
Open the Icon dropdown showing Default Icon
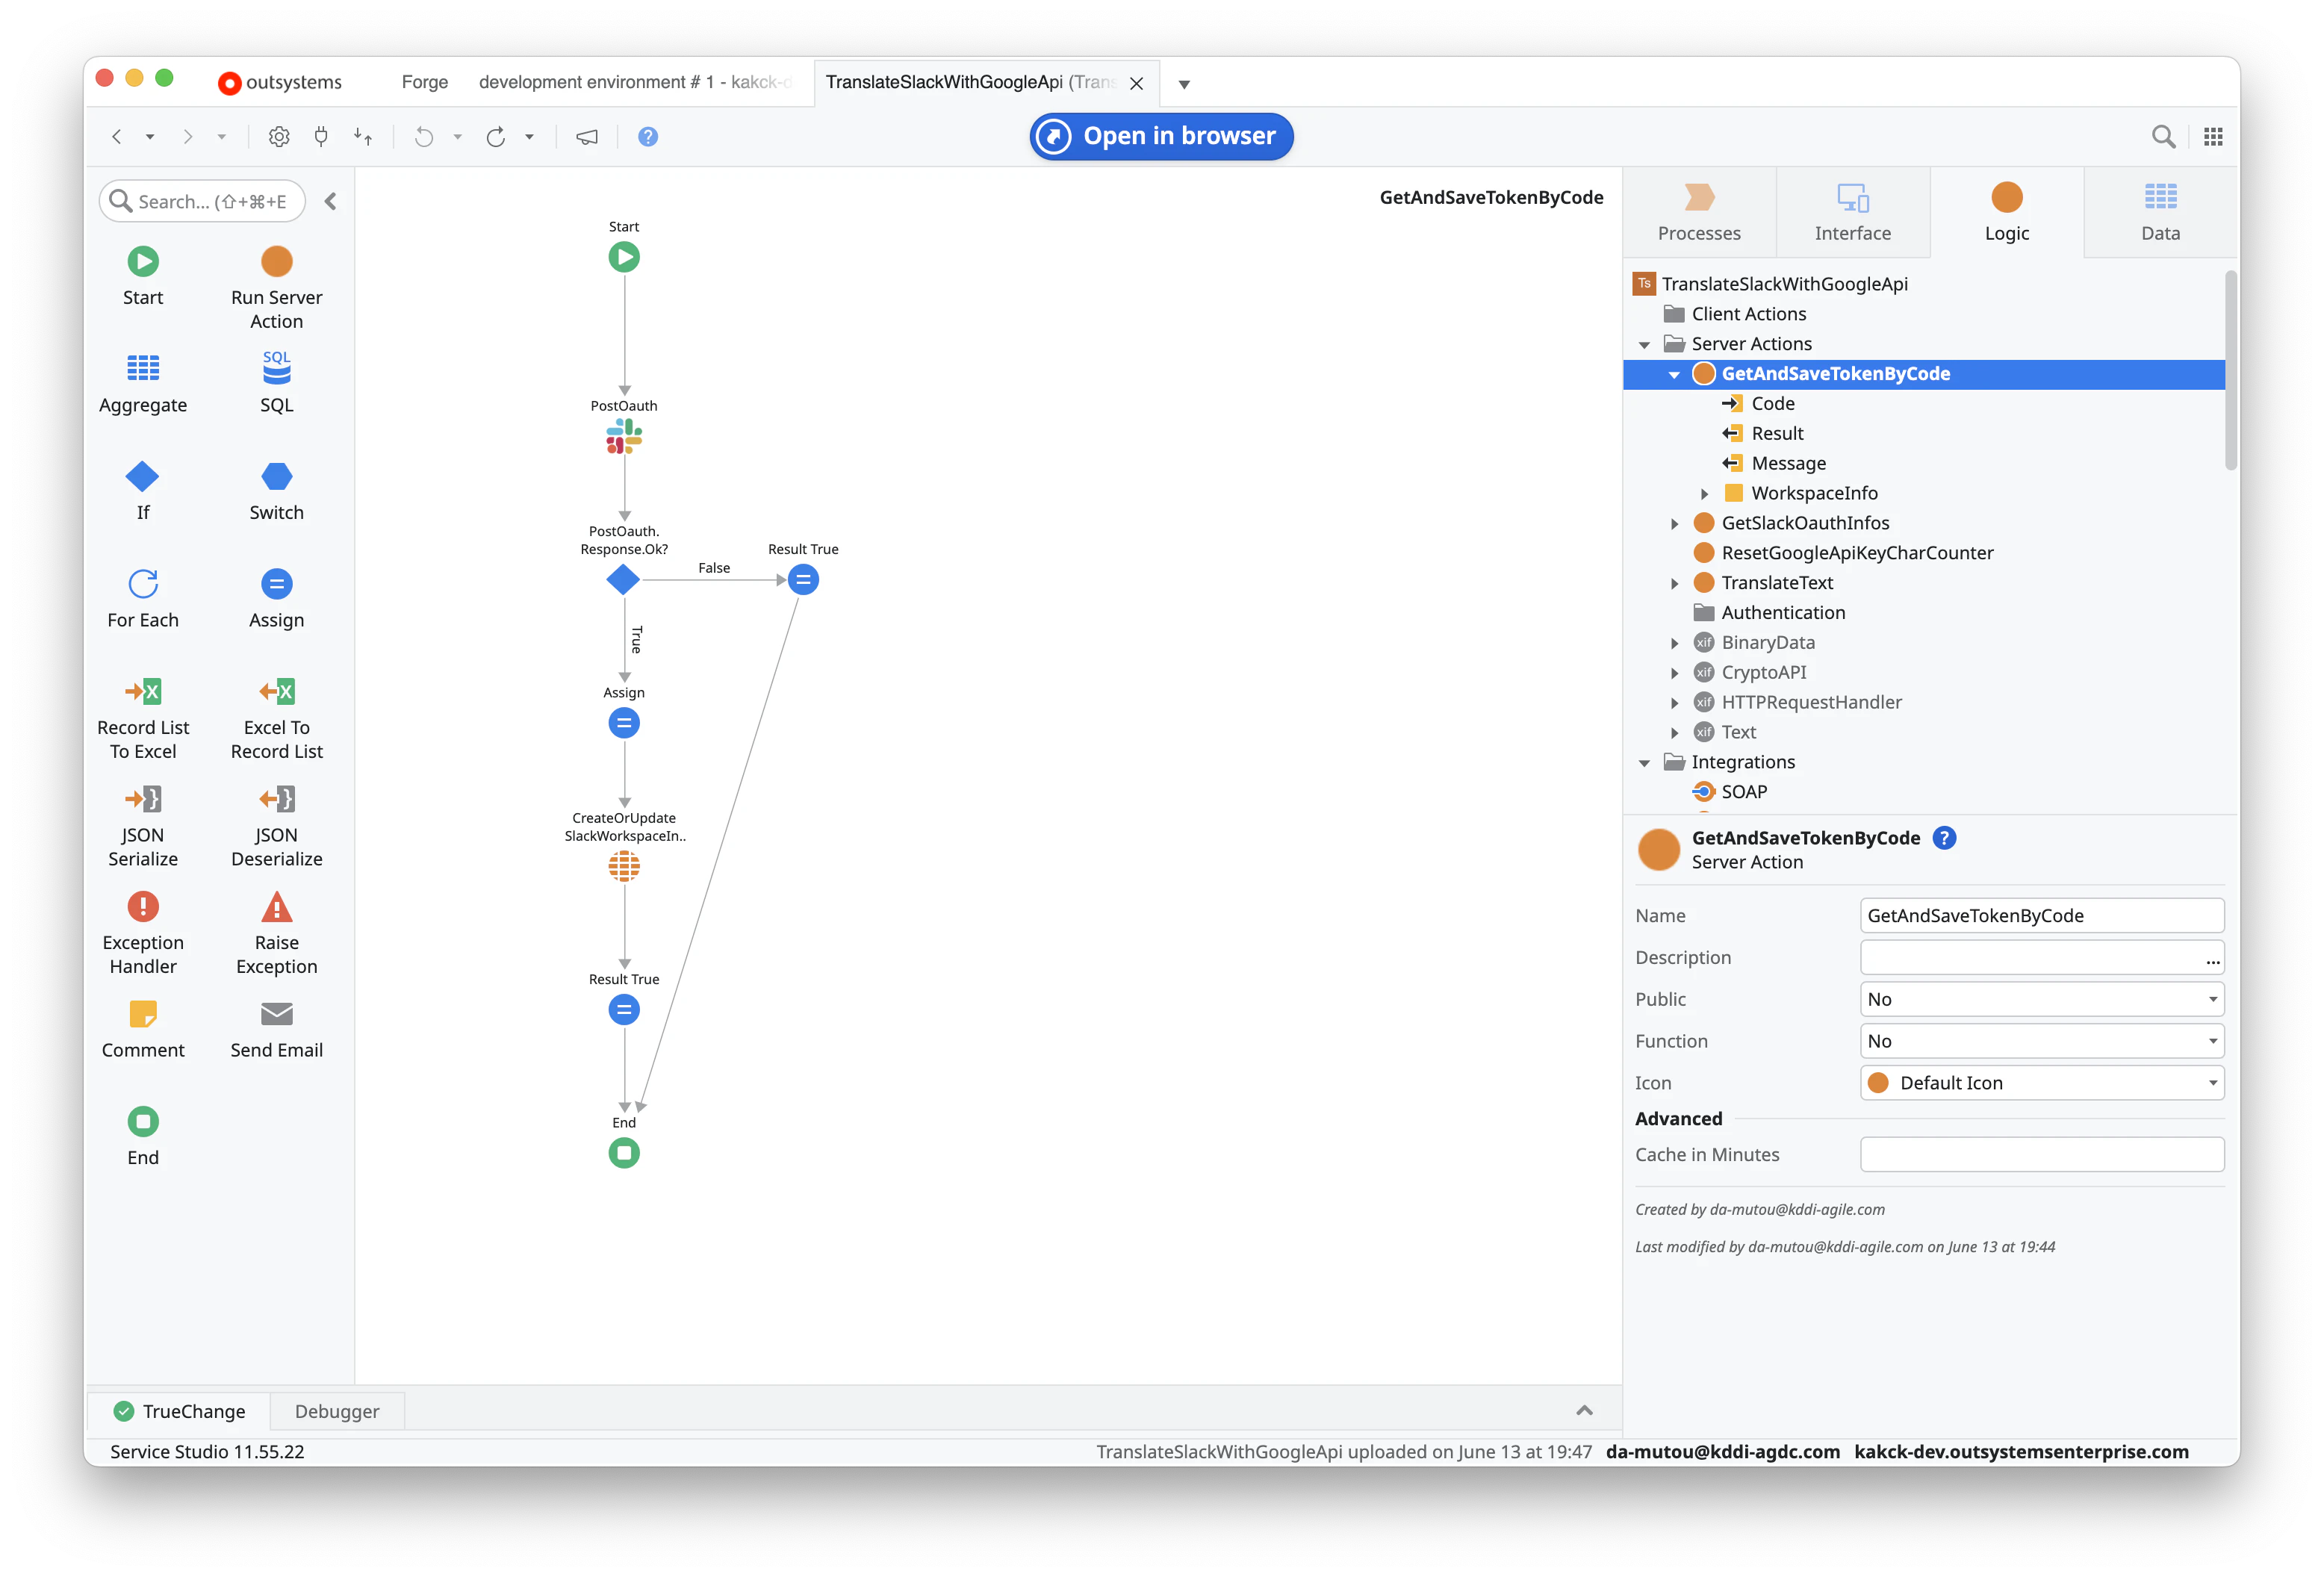2041,1083
